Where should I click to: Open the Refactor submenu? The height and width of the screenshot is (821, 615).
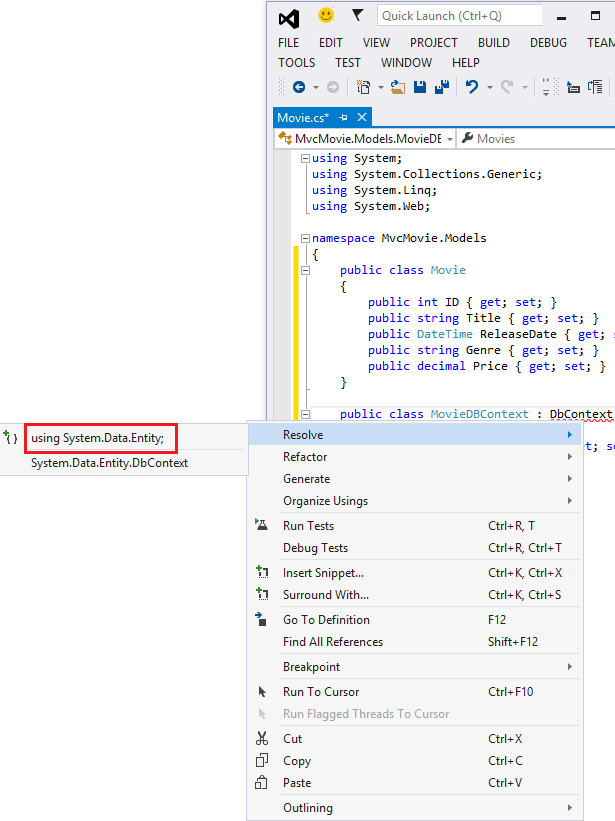[415, 457]
